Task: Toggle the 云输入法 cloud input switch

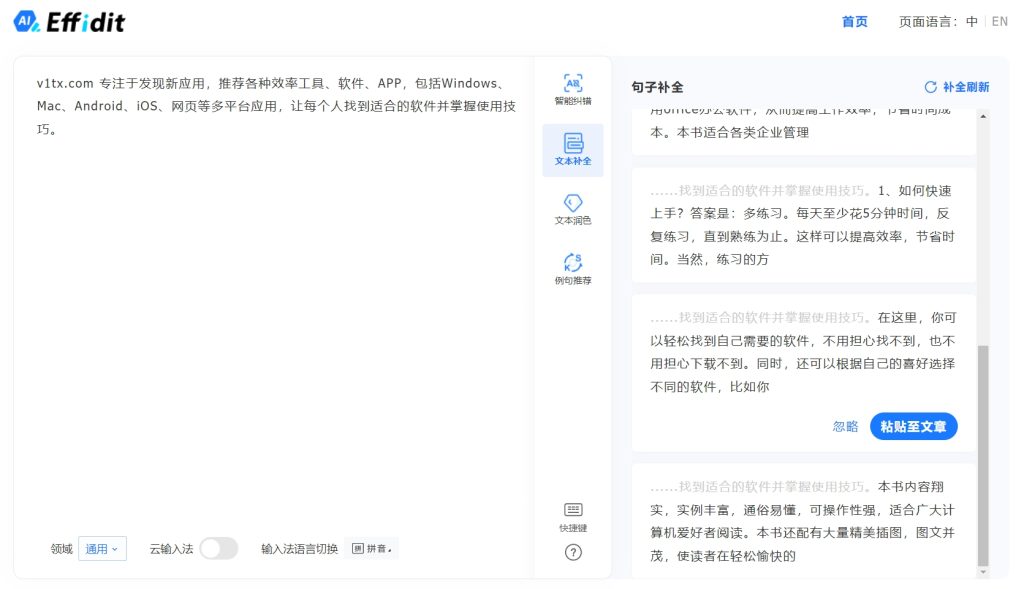Action: pyautogui.click(x=218, y=548)
